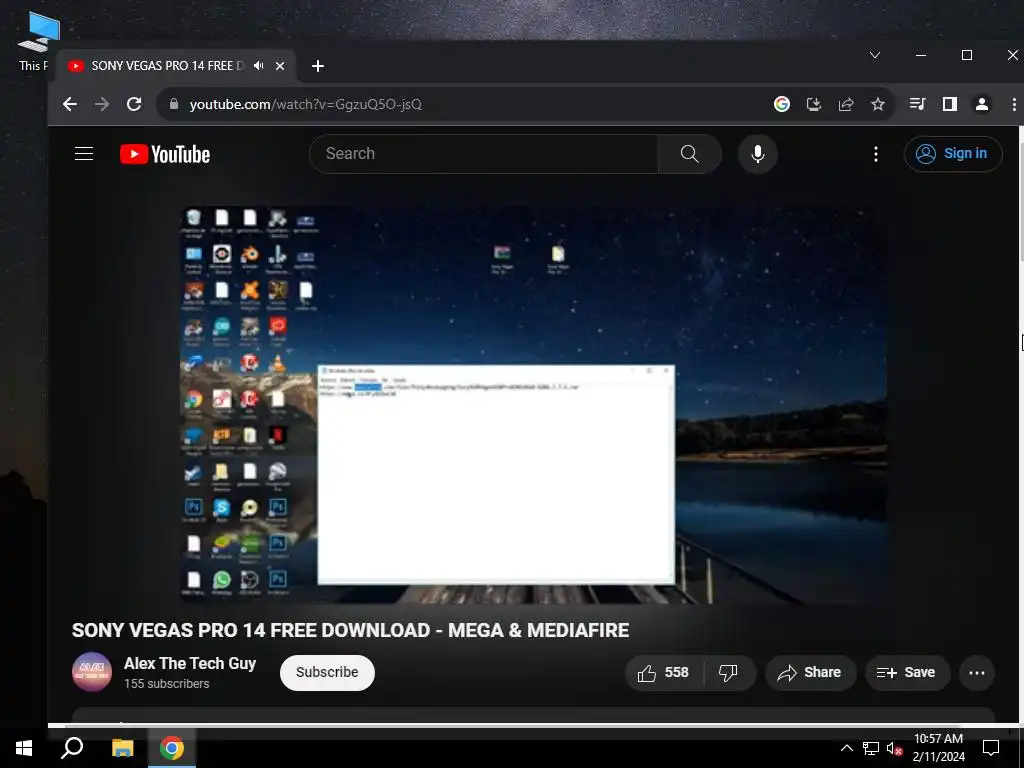Select the SONY VEGAS PRO 14 FREE tab
1024x768 pixels.
point(167,66)
